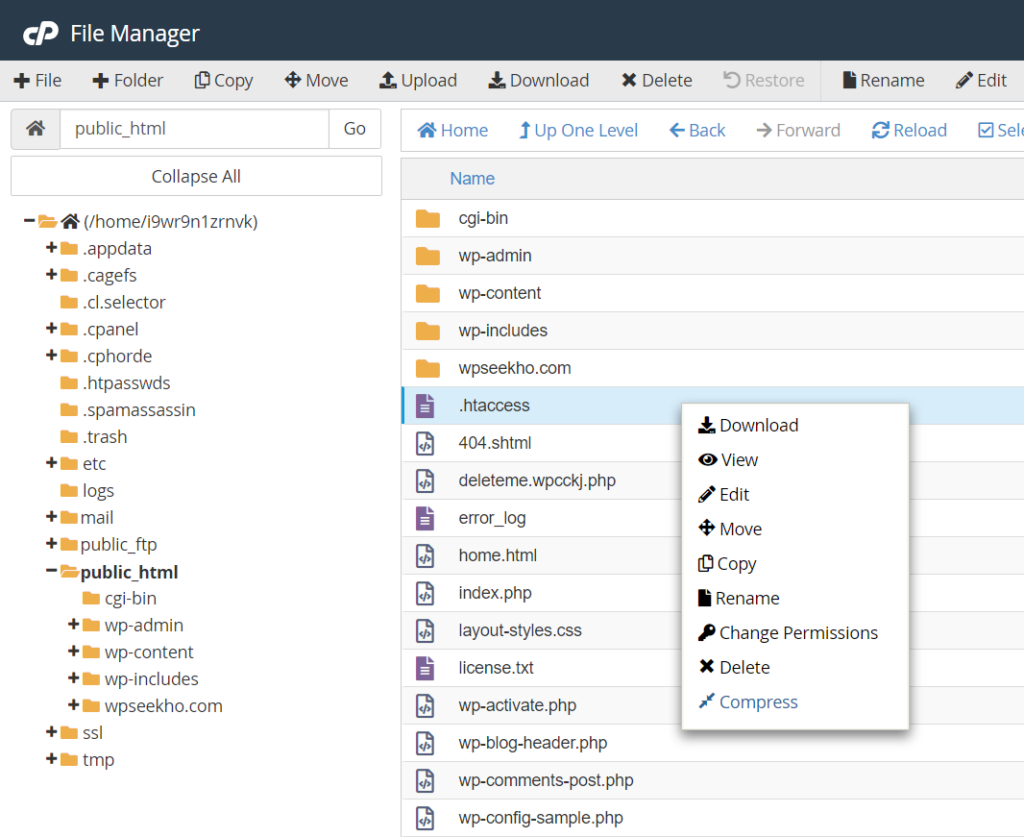Viewport: 1024px width, 837px height.
Task: Select .htpasswds in the tree
Action: click(x=126, y=383)
